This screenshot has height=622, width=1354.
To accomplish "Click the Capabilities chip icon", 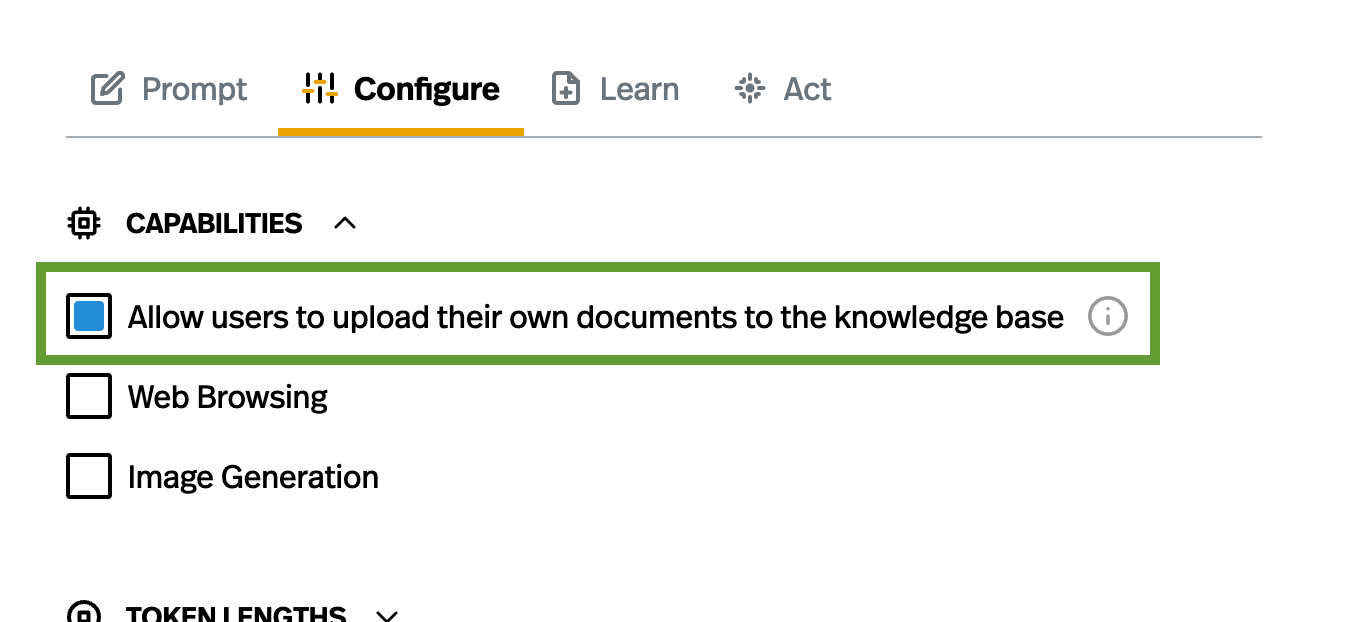I will 84,223.
